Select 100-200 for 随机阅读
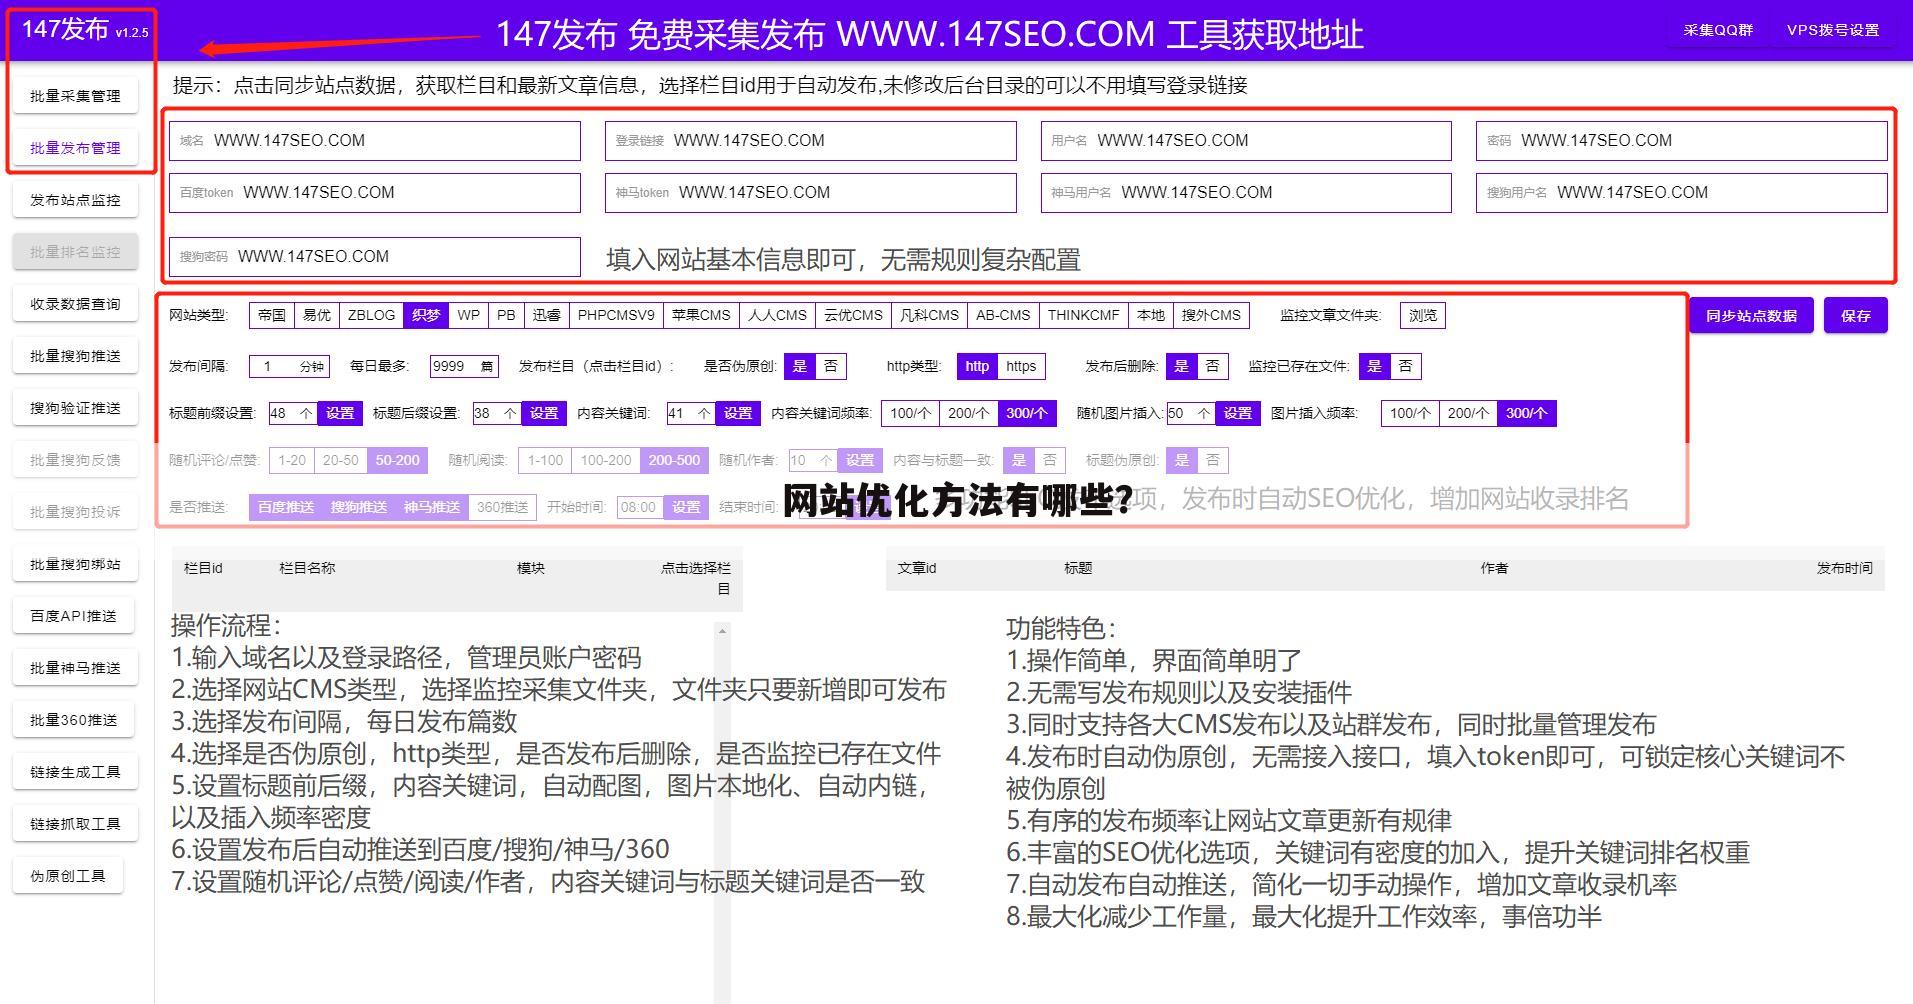Viewport: 1913px width, 1004px height. [x=606, y=461]
